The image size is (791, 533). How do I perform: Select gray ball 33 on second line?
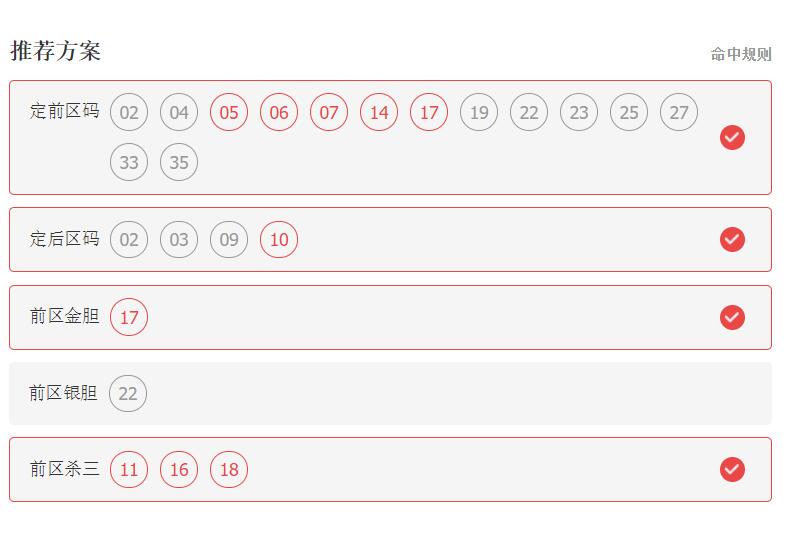pyautogui.click(x=129, y=162)
